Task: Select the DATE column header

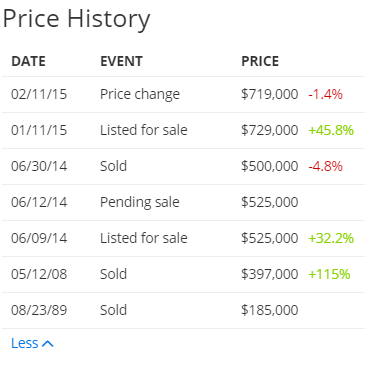Action: coord(28,61)
